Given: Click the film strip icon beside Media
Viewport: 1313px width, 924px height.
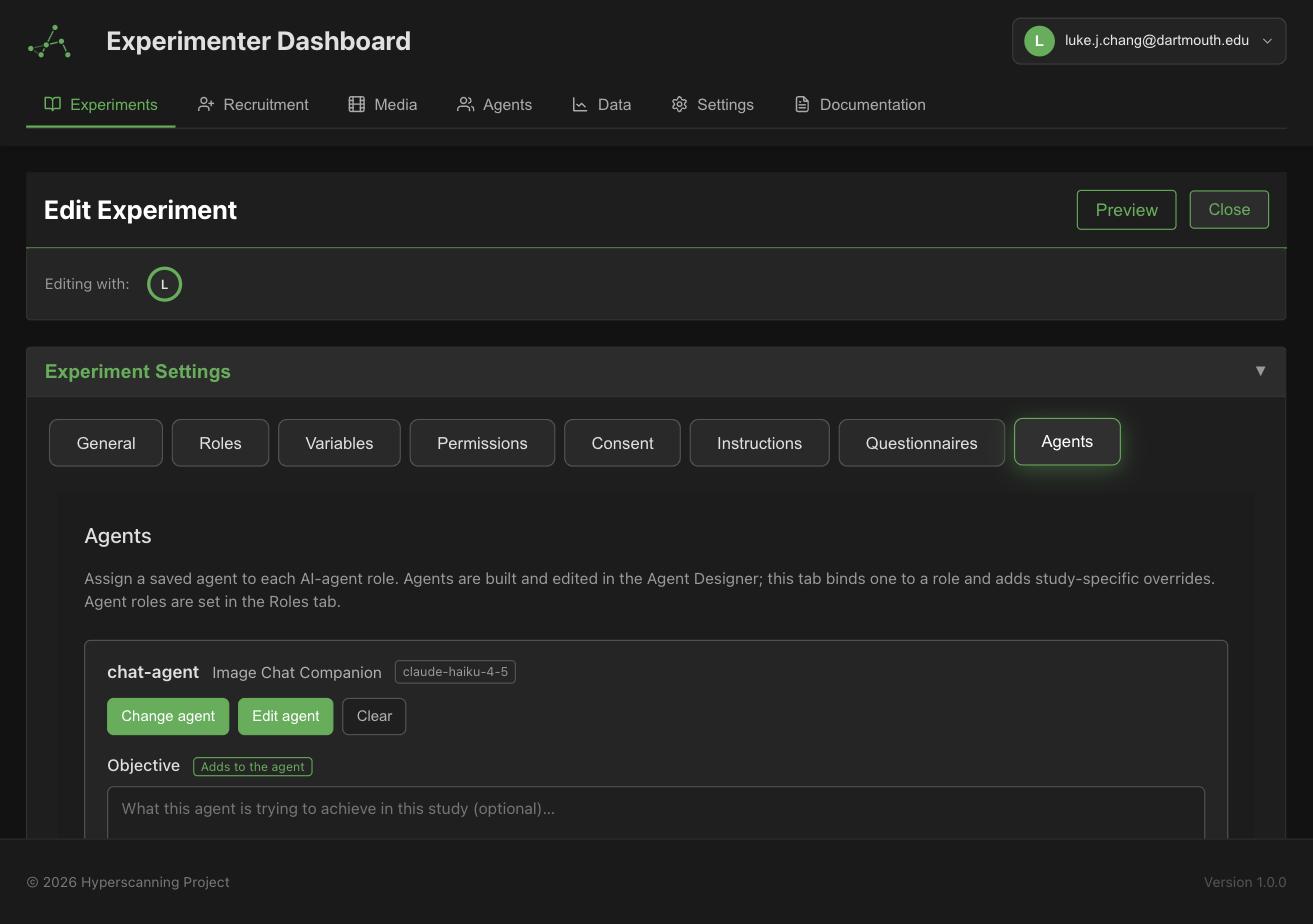Looking at the screenshot, I should click(x=356, y=104).
